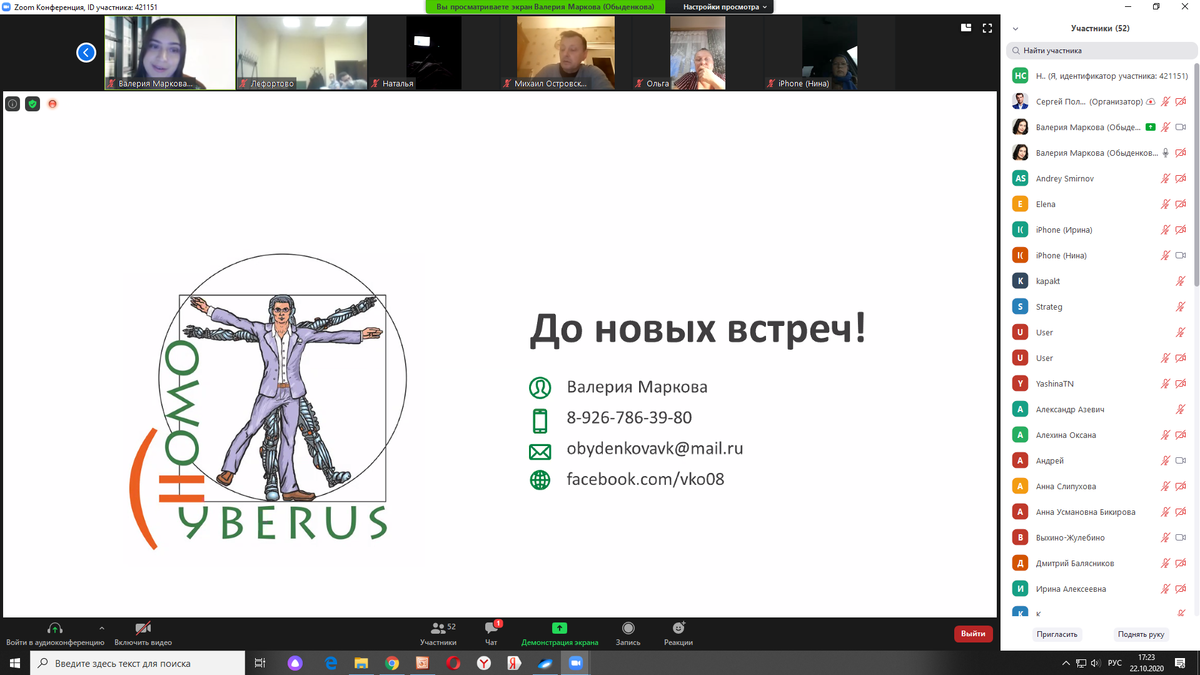Click muted microphone icon for Andrey Smirnov
Viewport: 1200px width, 675px height.
coord(1165,178)
